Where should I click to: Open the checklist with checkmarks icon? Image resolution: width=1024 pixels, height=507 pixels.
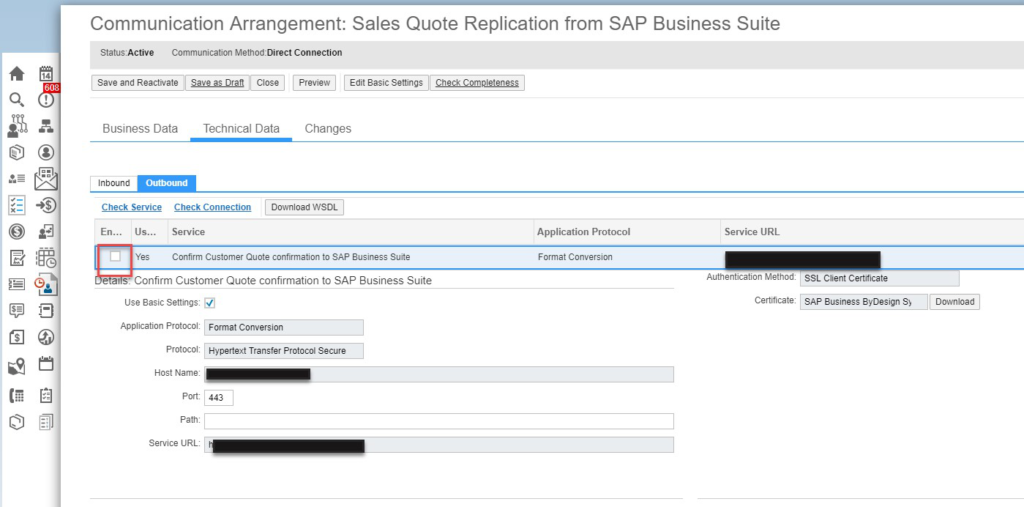[17, 205]
